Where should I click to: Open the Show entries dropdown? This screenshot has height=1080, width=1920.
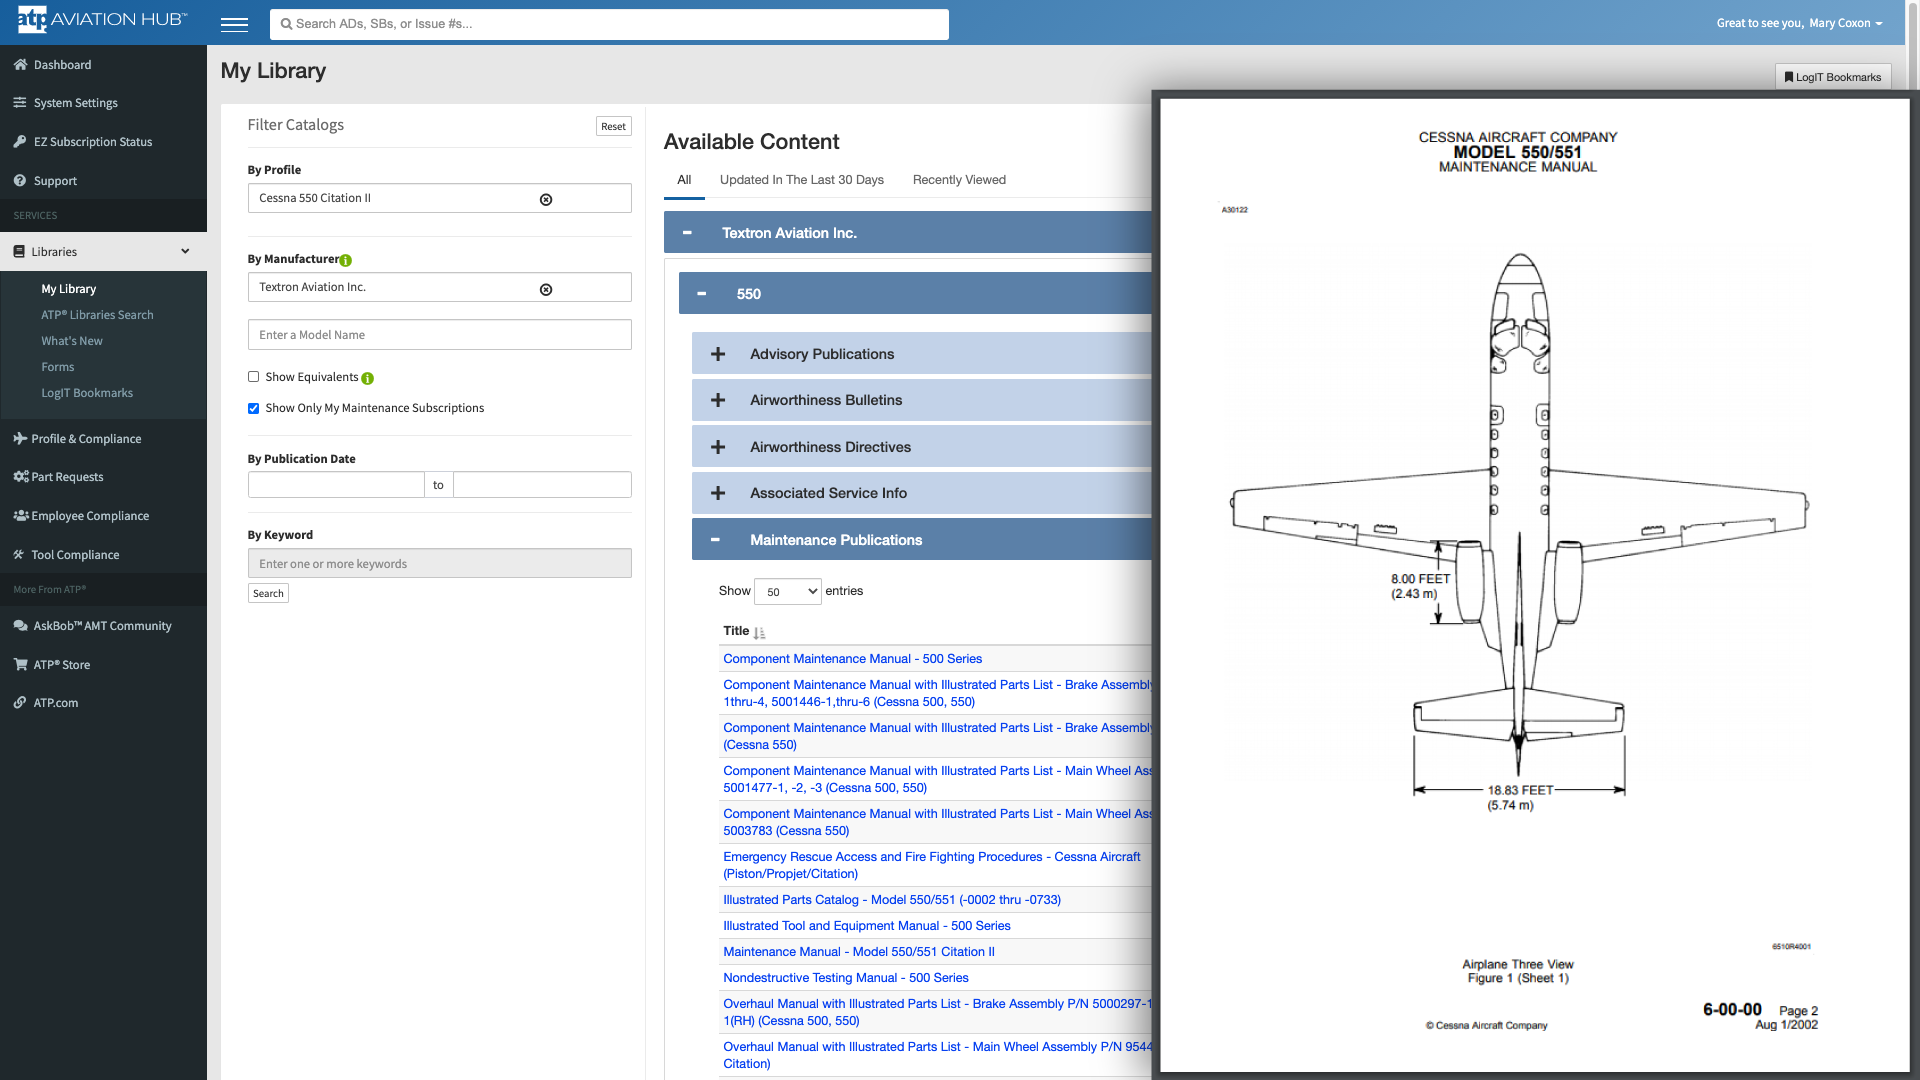[x=788, y=592]
